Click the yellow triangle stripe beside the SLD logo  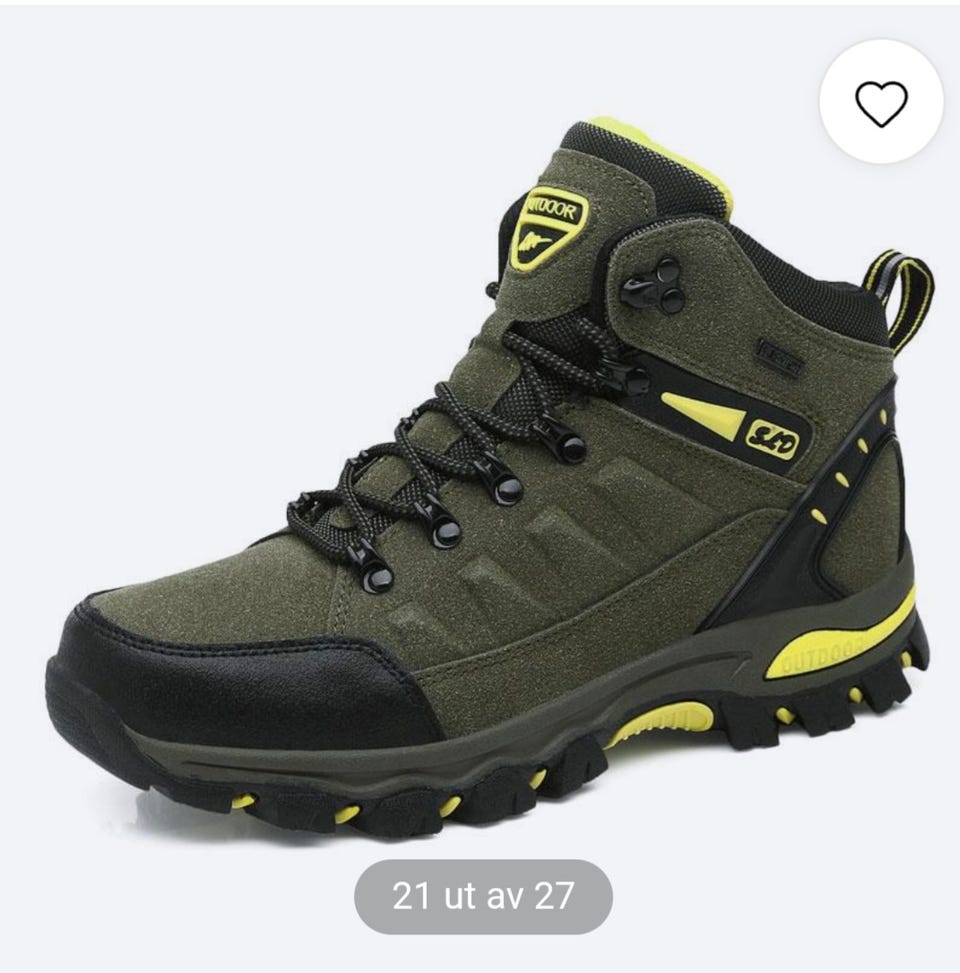702,416
